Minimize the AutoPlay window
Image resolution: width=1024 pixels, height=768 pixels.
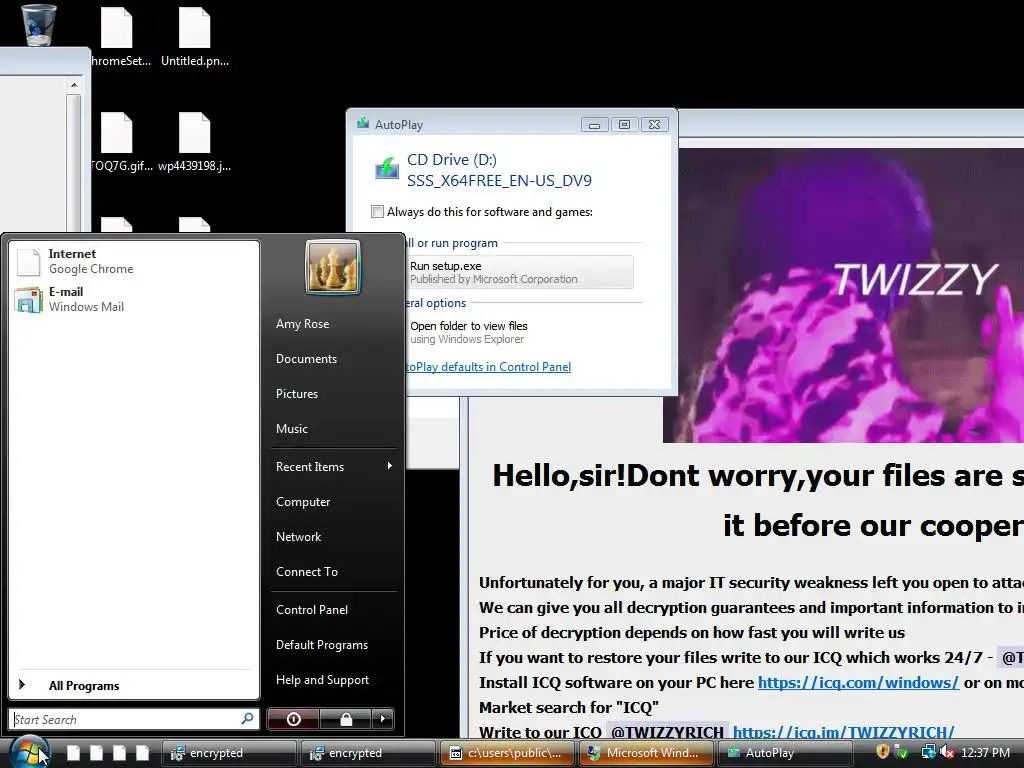[x=594, y=125]
